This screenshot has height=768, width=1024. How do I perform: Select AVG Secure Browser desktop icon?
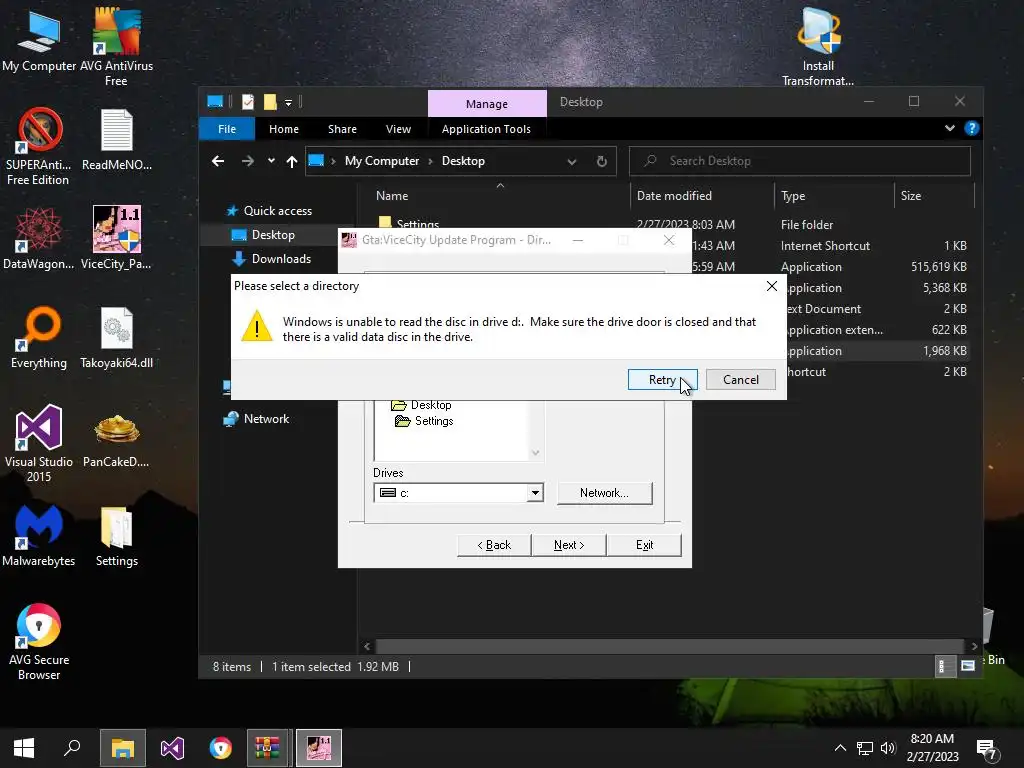click(x=39, y=641)
